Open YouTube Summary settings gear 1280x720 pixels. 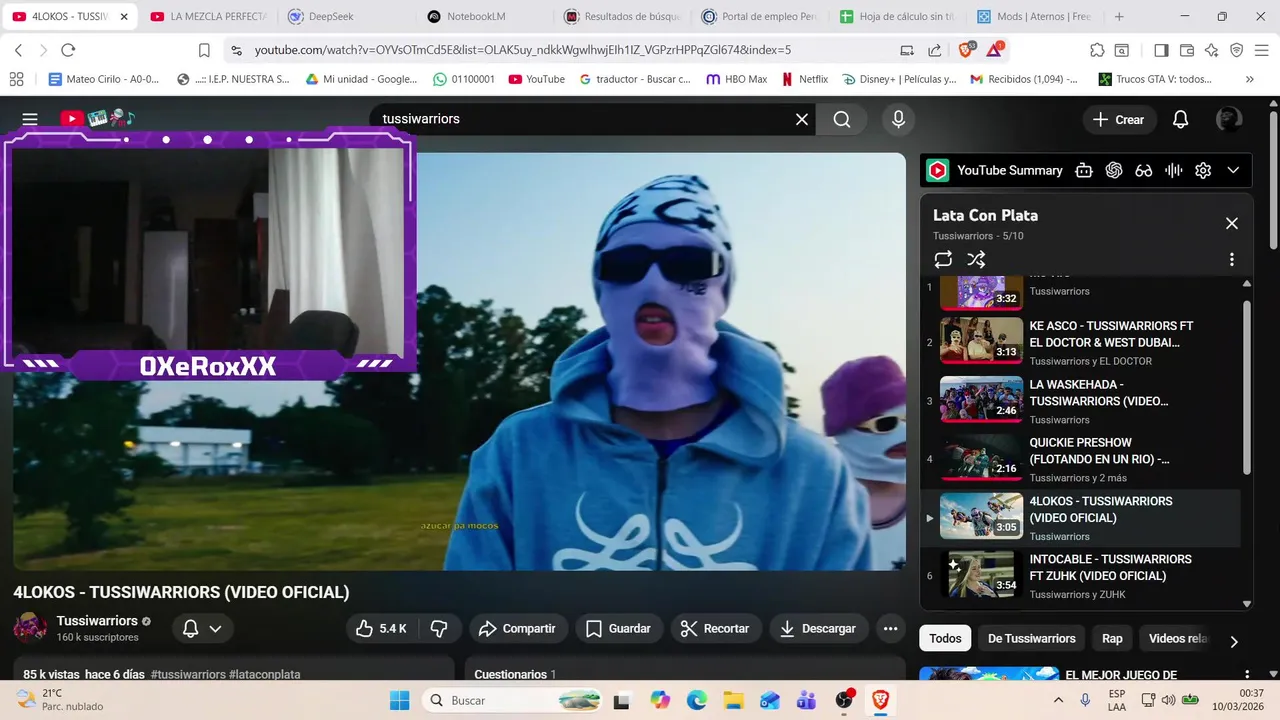pyautogui.click(x=1203, y=170)
